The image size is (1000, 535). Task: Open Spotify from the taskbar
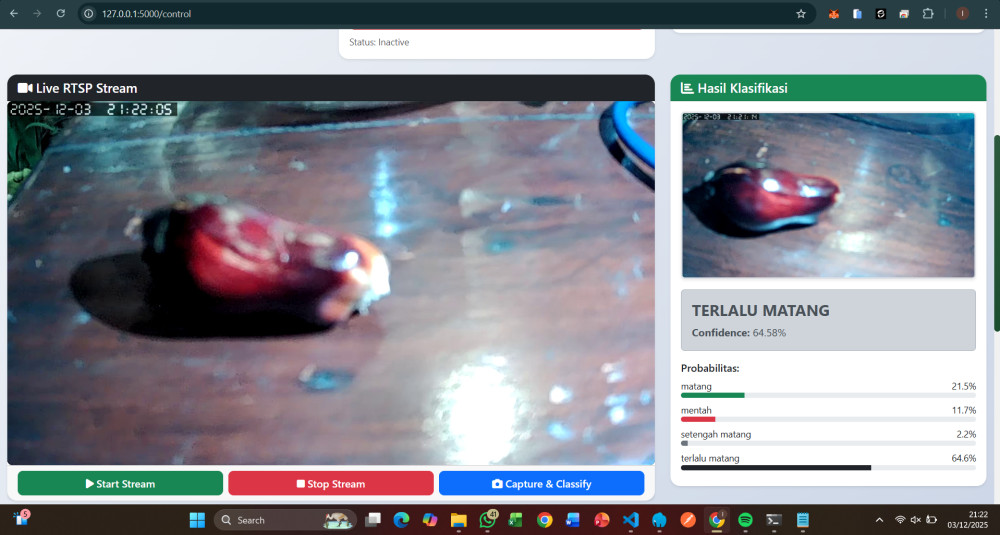click(745, 520)
